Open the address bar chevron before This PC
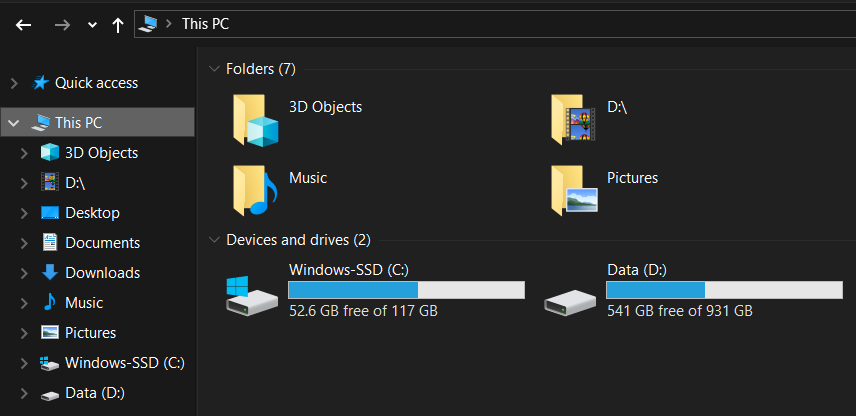This screenshot has width=856, height=416. [x=169, y=23]
